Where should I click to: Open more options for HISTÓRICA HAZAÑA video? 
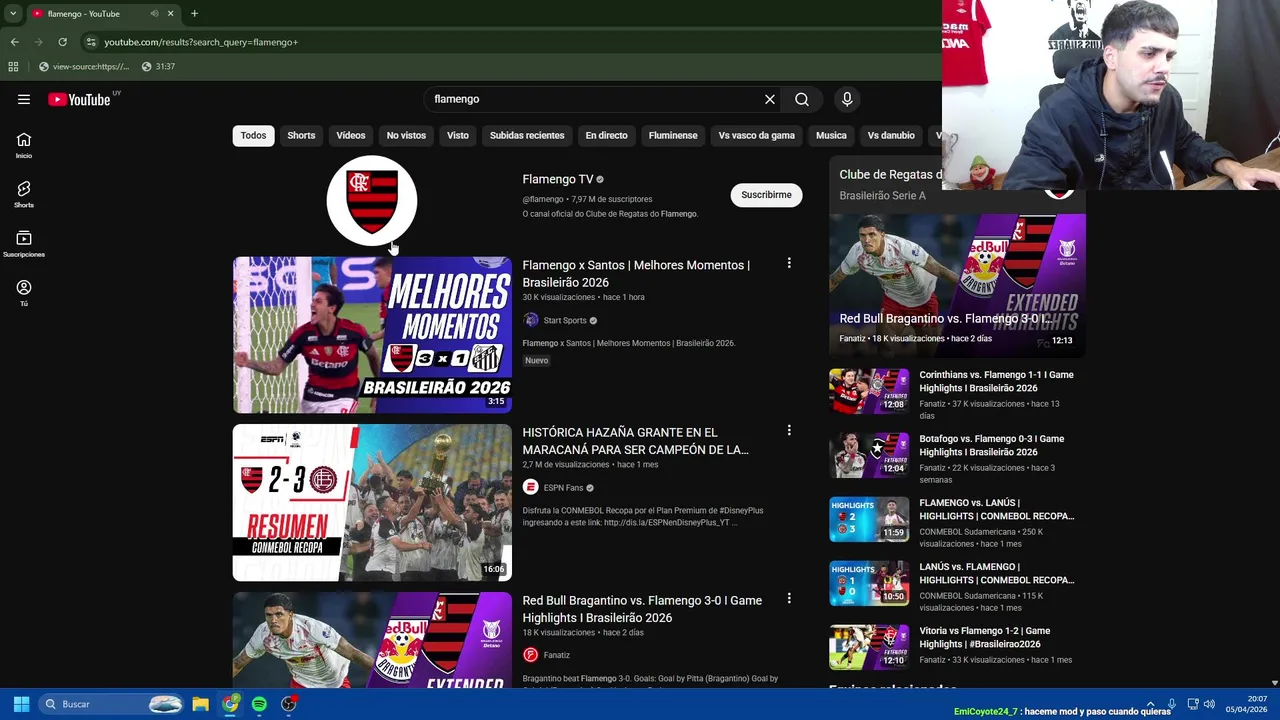point(789,430)
